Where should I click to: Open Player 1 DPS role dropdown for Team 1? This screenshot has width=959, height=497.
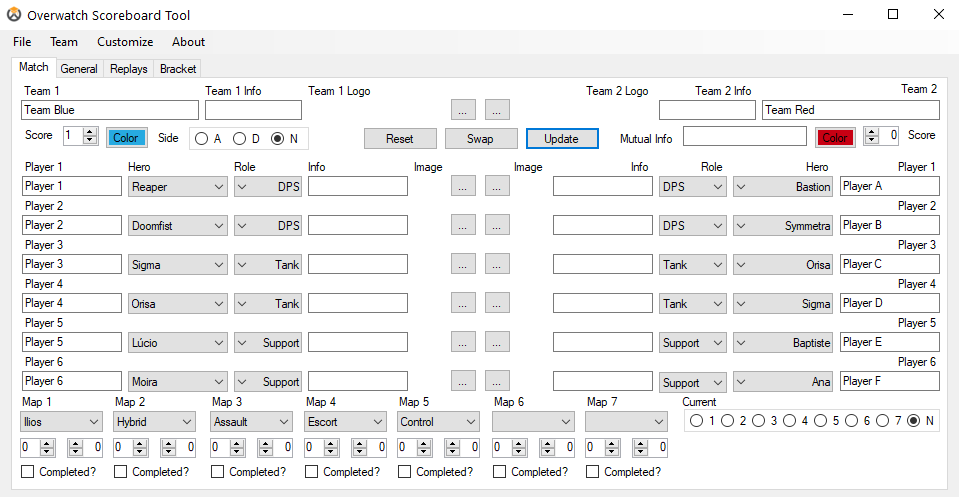(x=268, y=187)
